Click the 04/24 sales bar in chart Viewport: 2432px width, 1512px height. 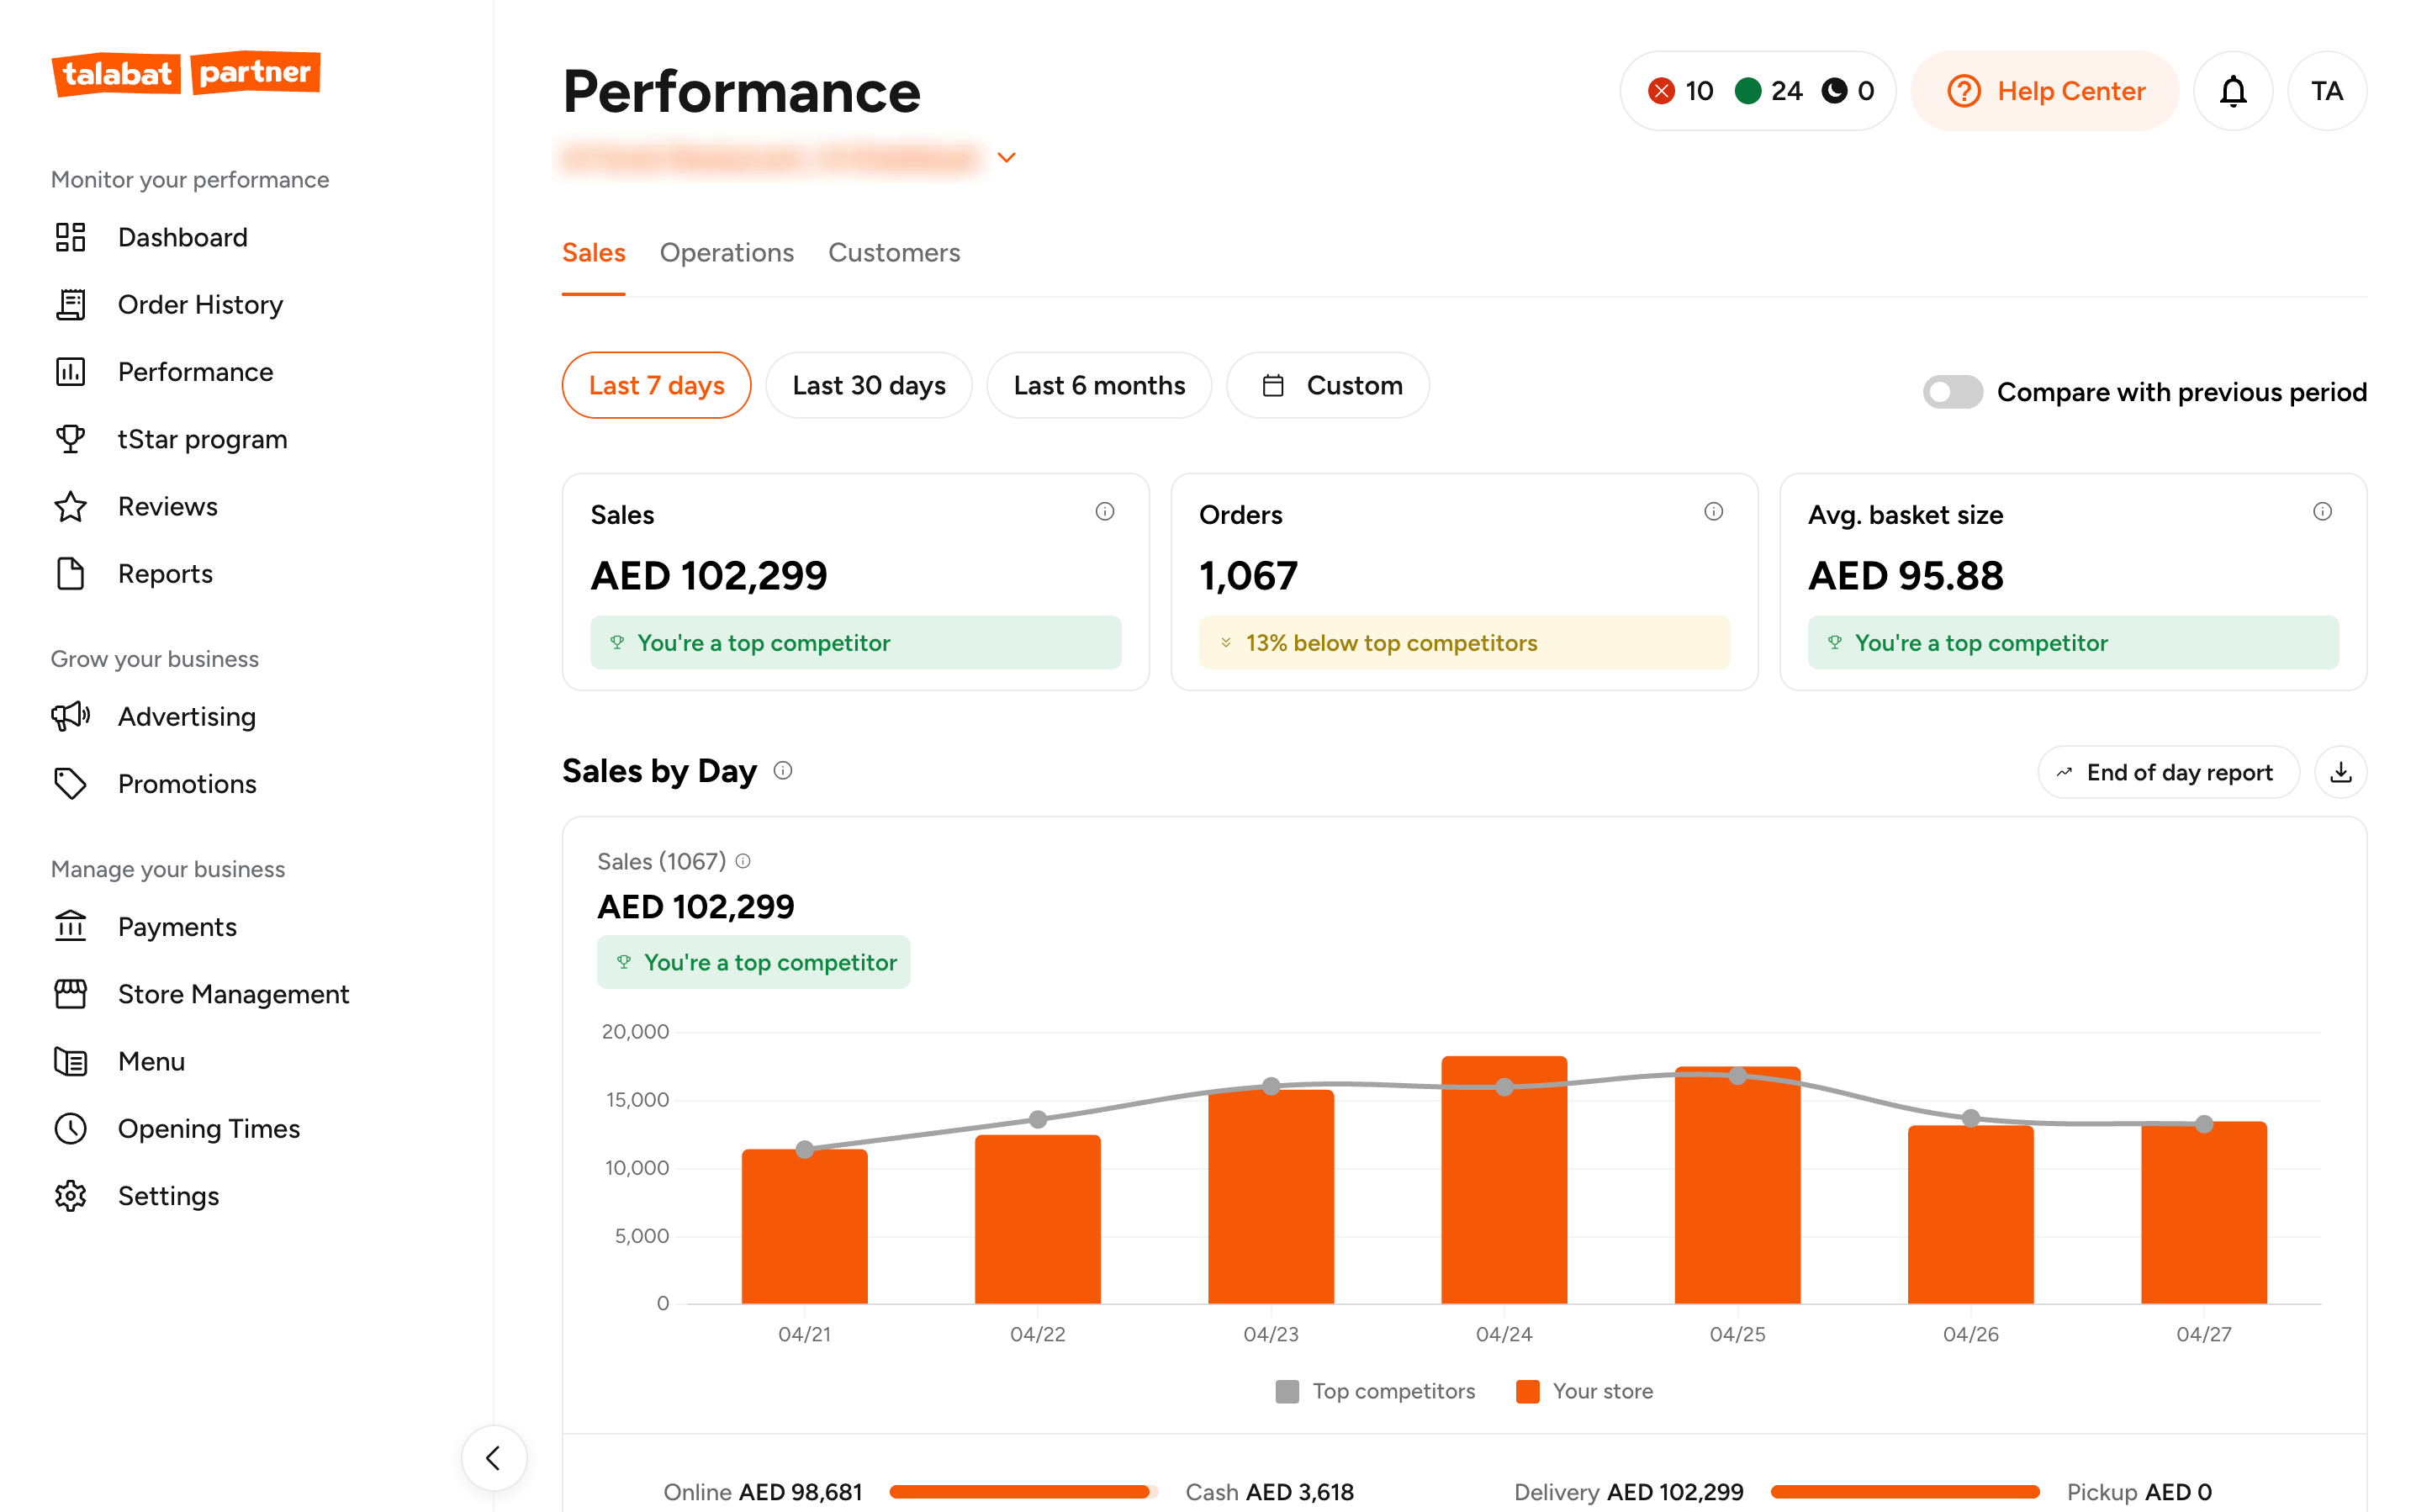[x=1504, y=1180]
